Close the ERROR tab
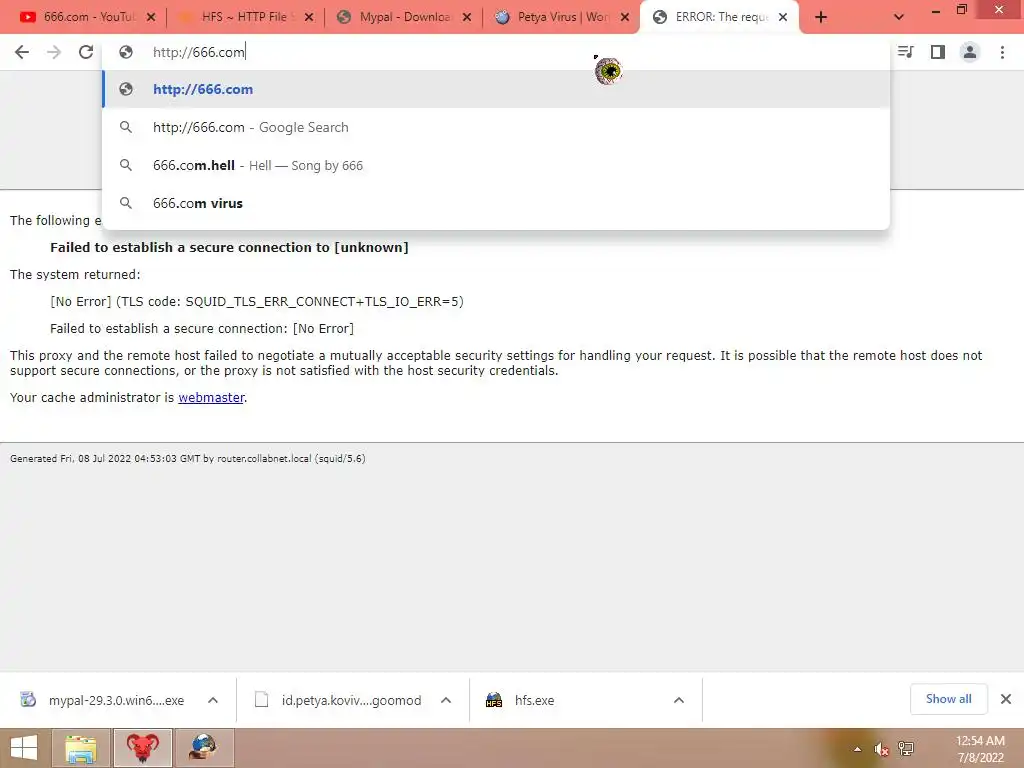This screenshot has width=1024, height=768. (783, 18)
